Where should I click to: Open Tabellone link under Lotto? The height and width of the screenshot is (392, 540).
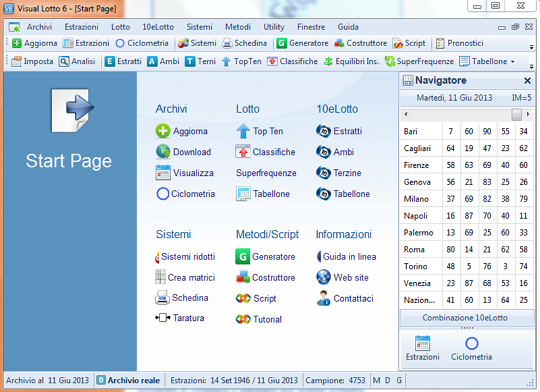click(263, 194)
